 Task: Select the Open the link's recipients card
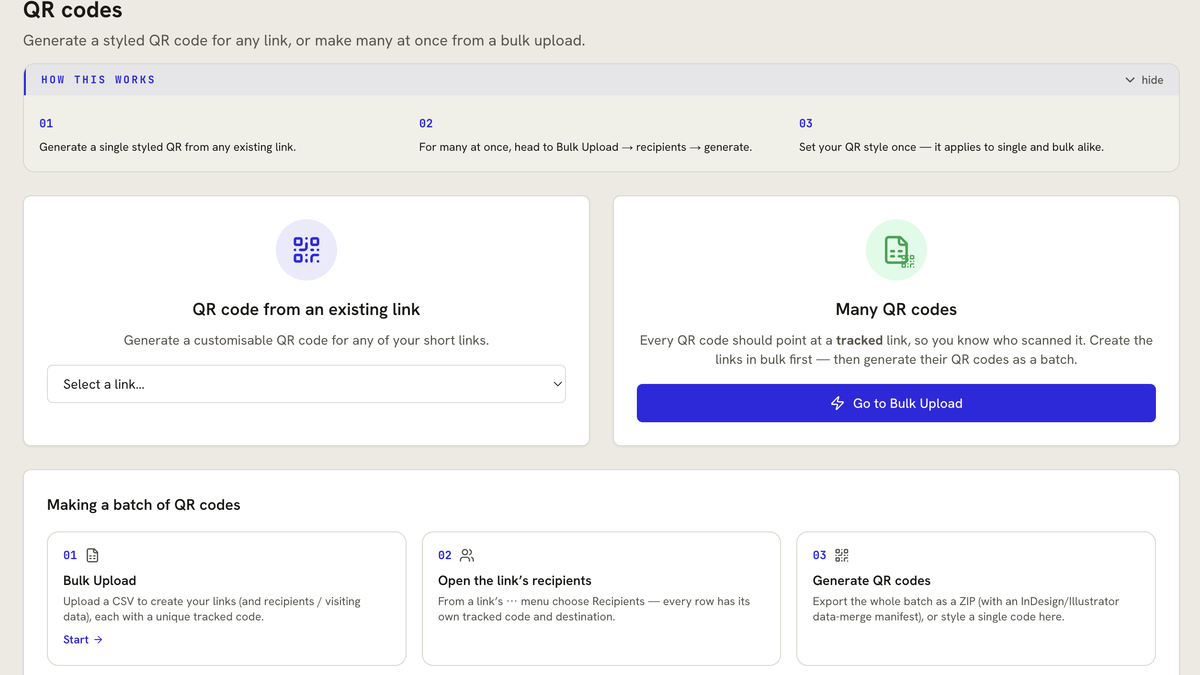click(x=601, y=598)
